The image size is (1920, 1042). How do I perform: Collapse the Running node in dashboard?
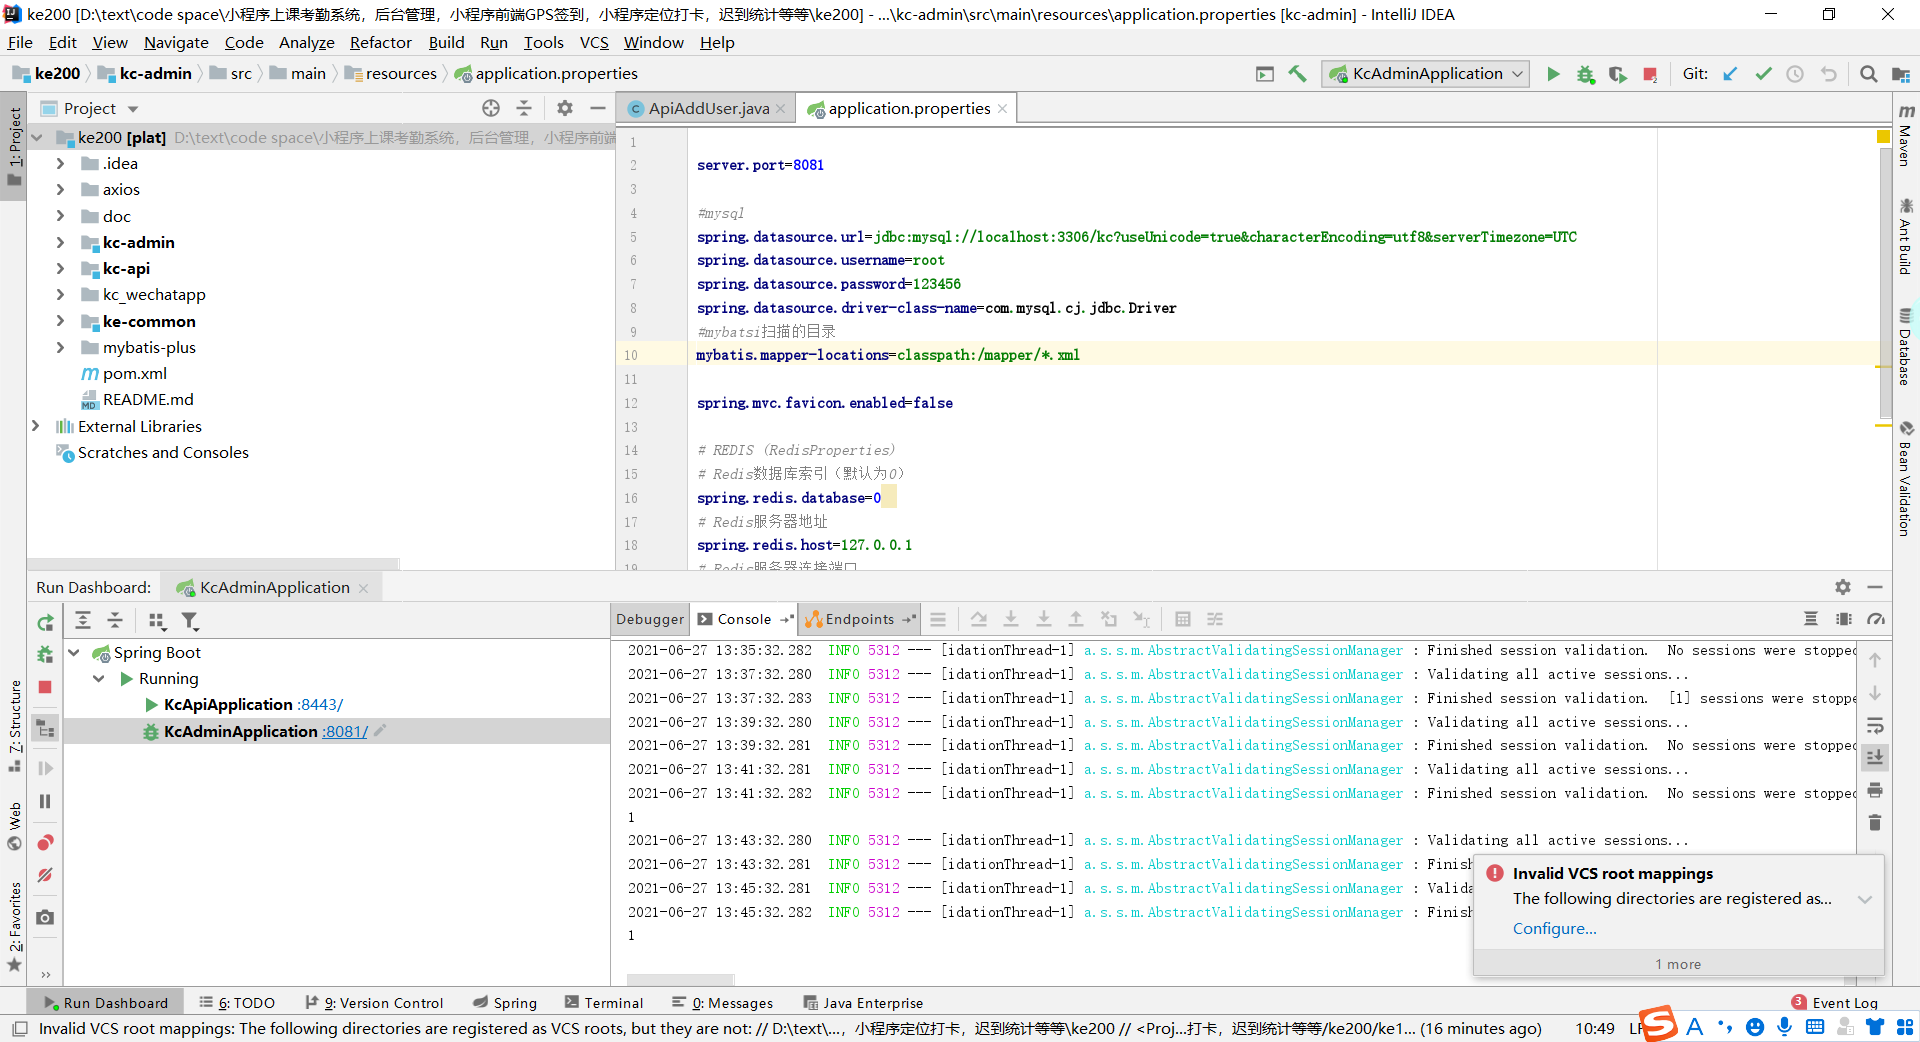(x=99, y=678)
